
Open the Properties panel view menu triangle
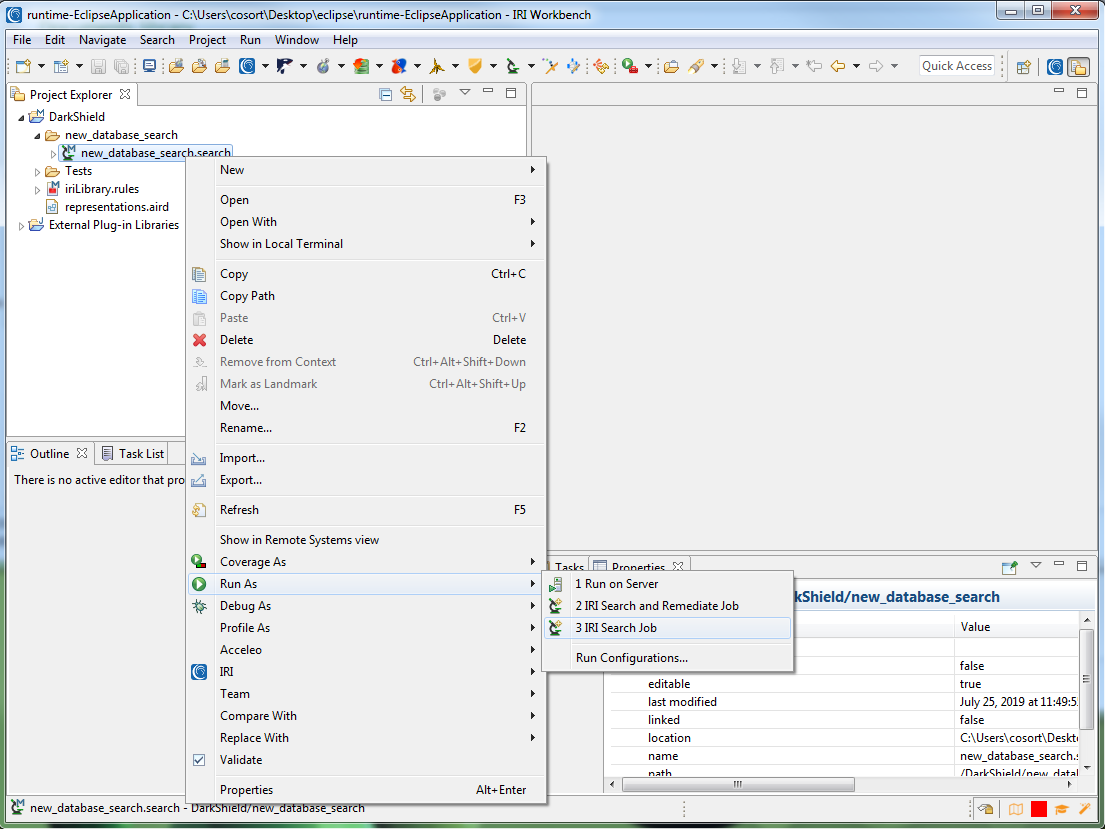[x=1035, y=565]
